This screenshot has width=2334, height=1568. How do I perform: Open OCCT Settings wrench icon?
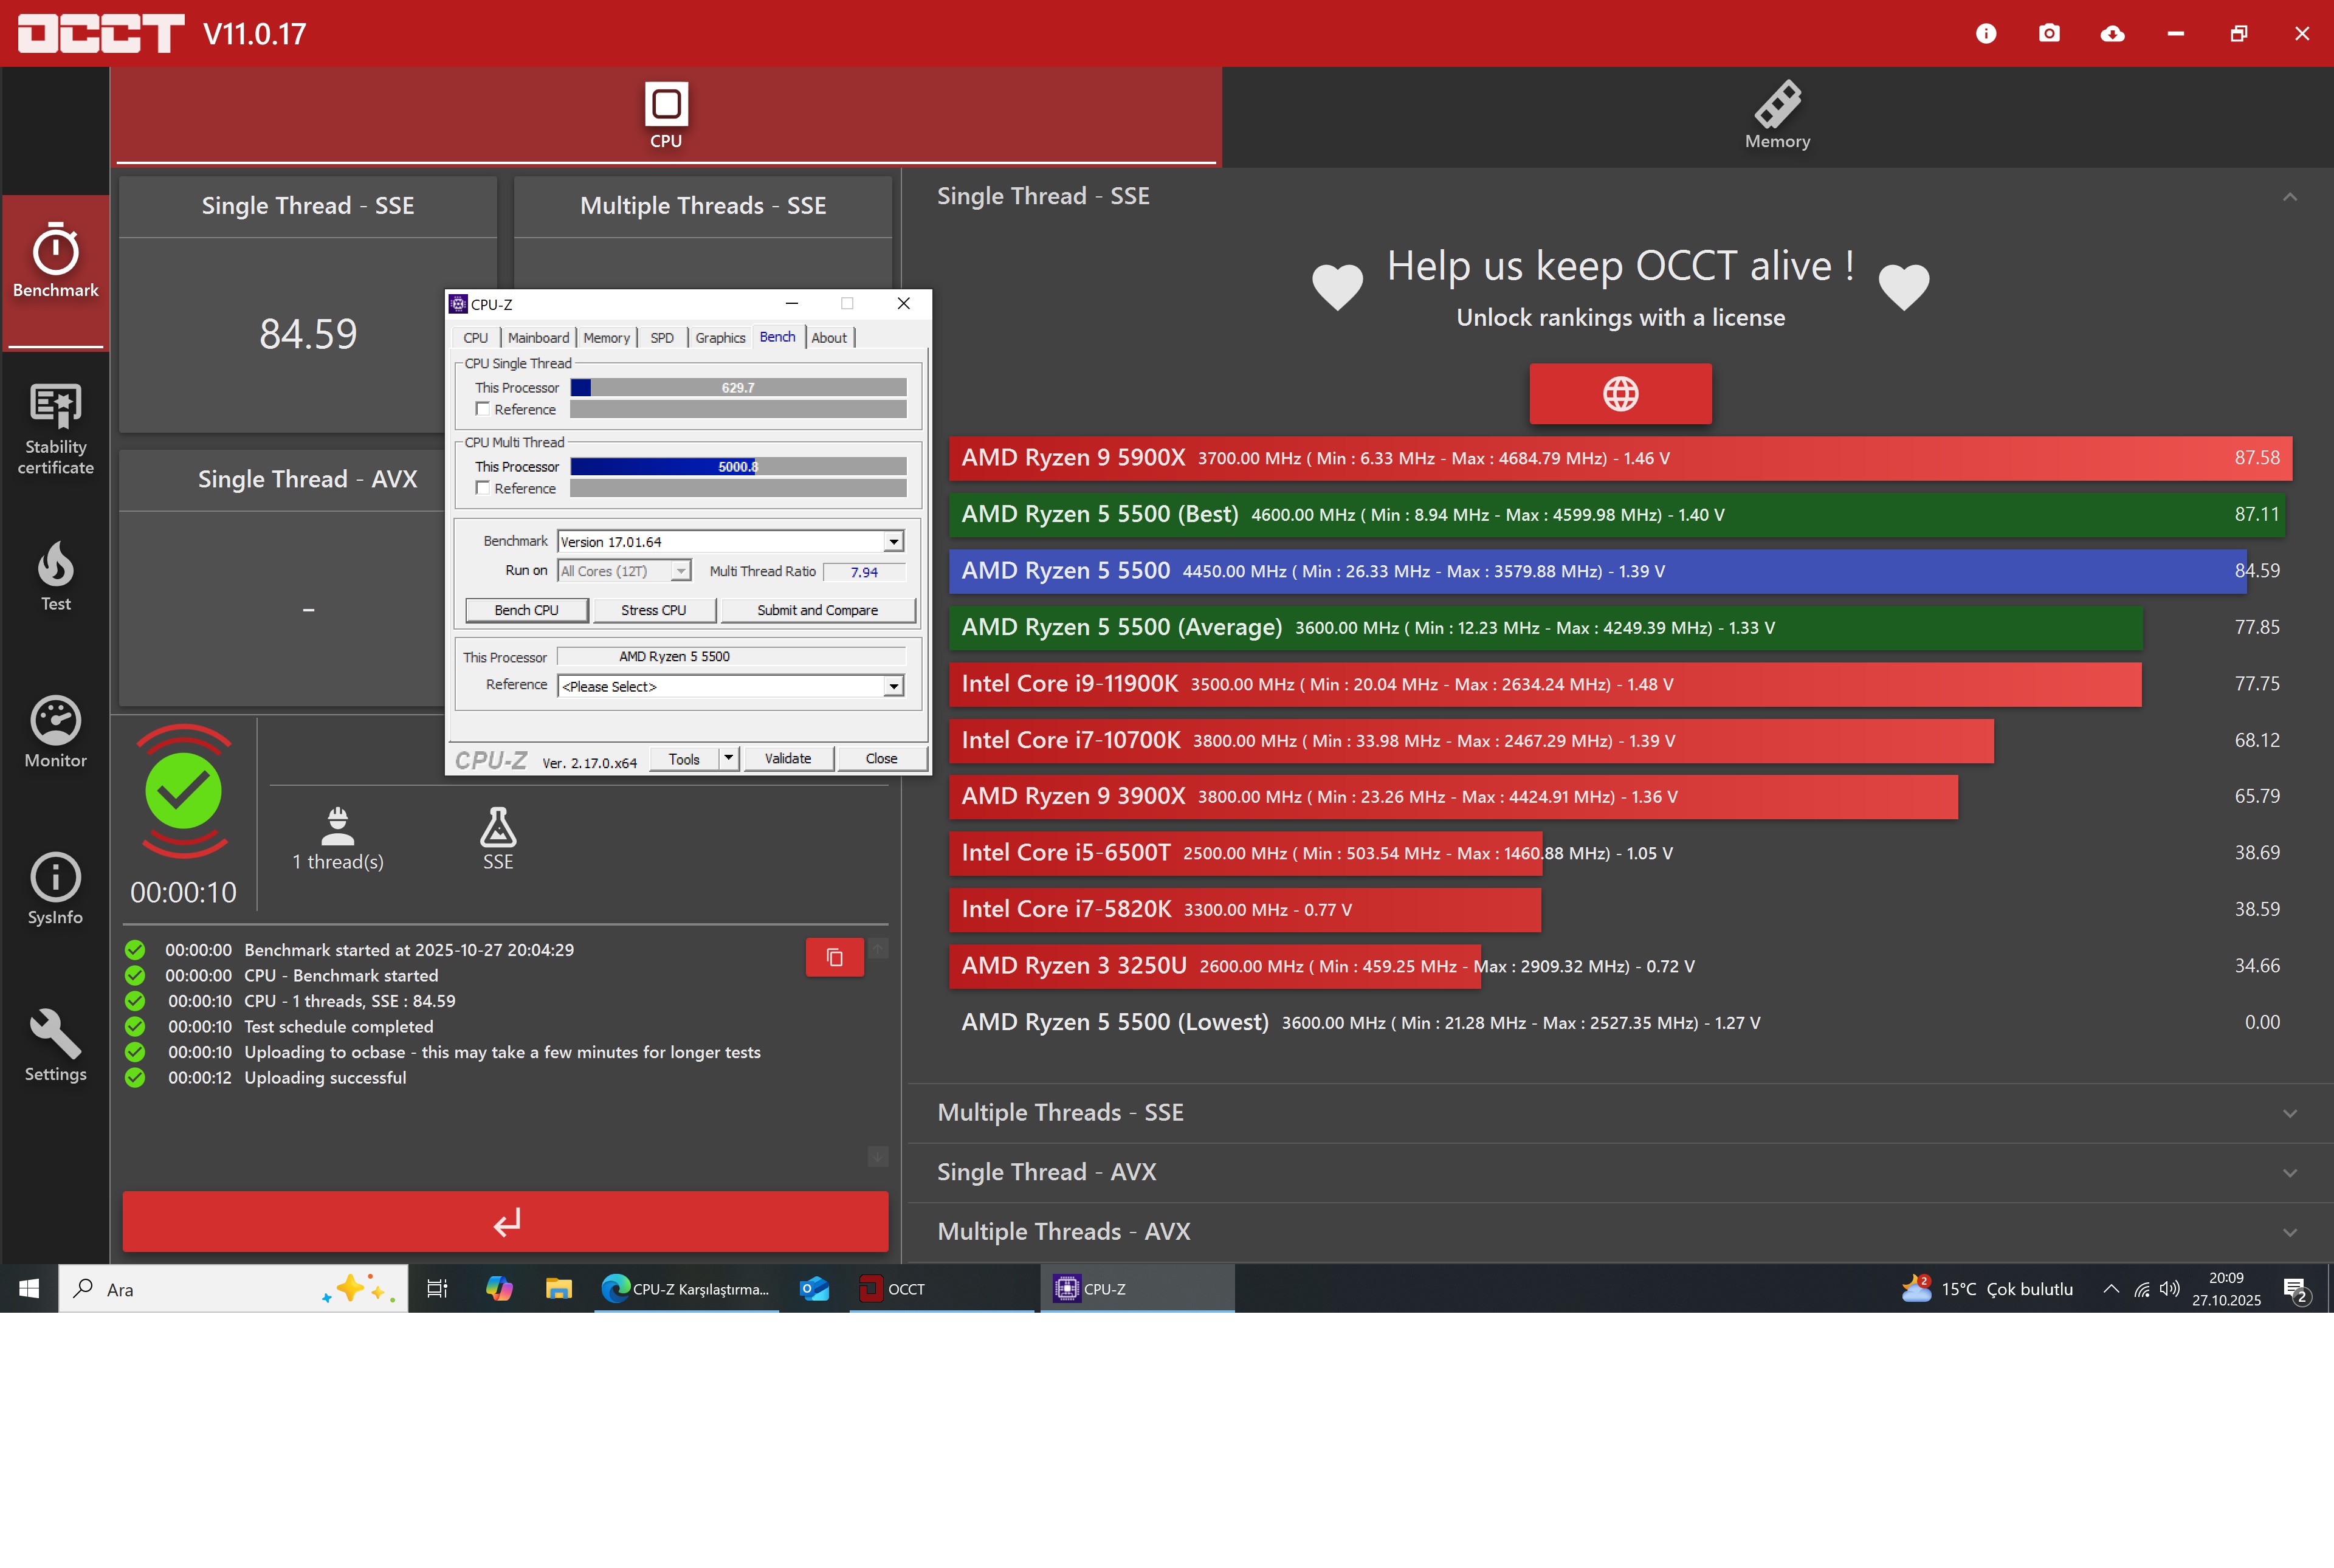tap(55, 1045)
